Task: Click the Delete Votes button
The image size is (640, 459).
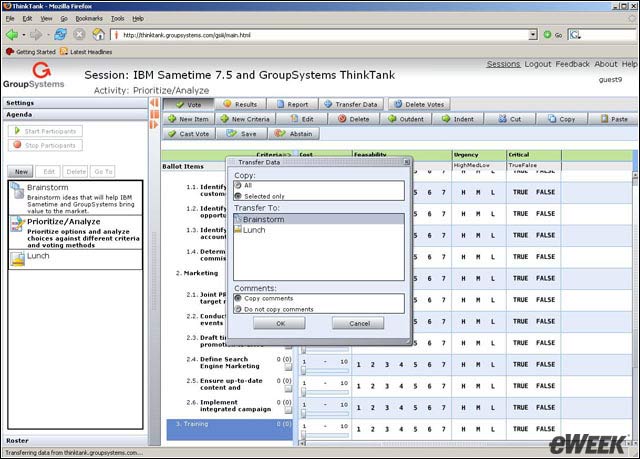Action: point(419,104)
